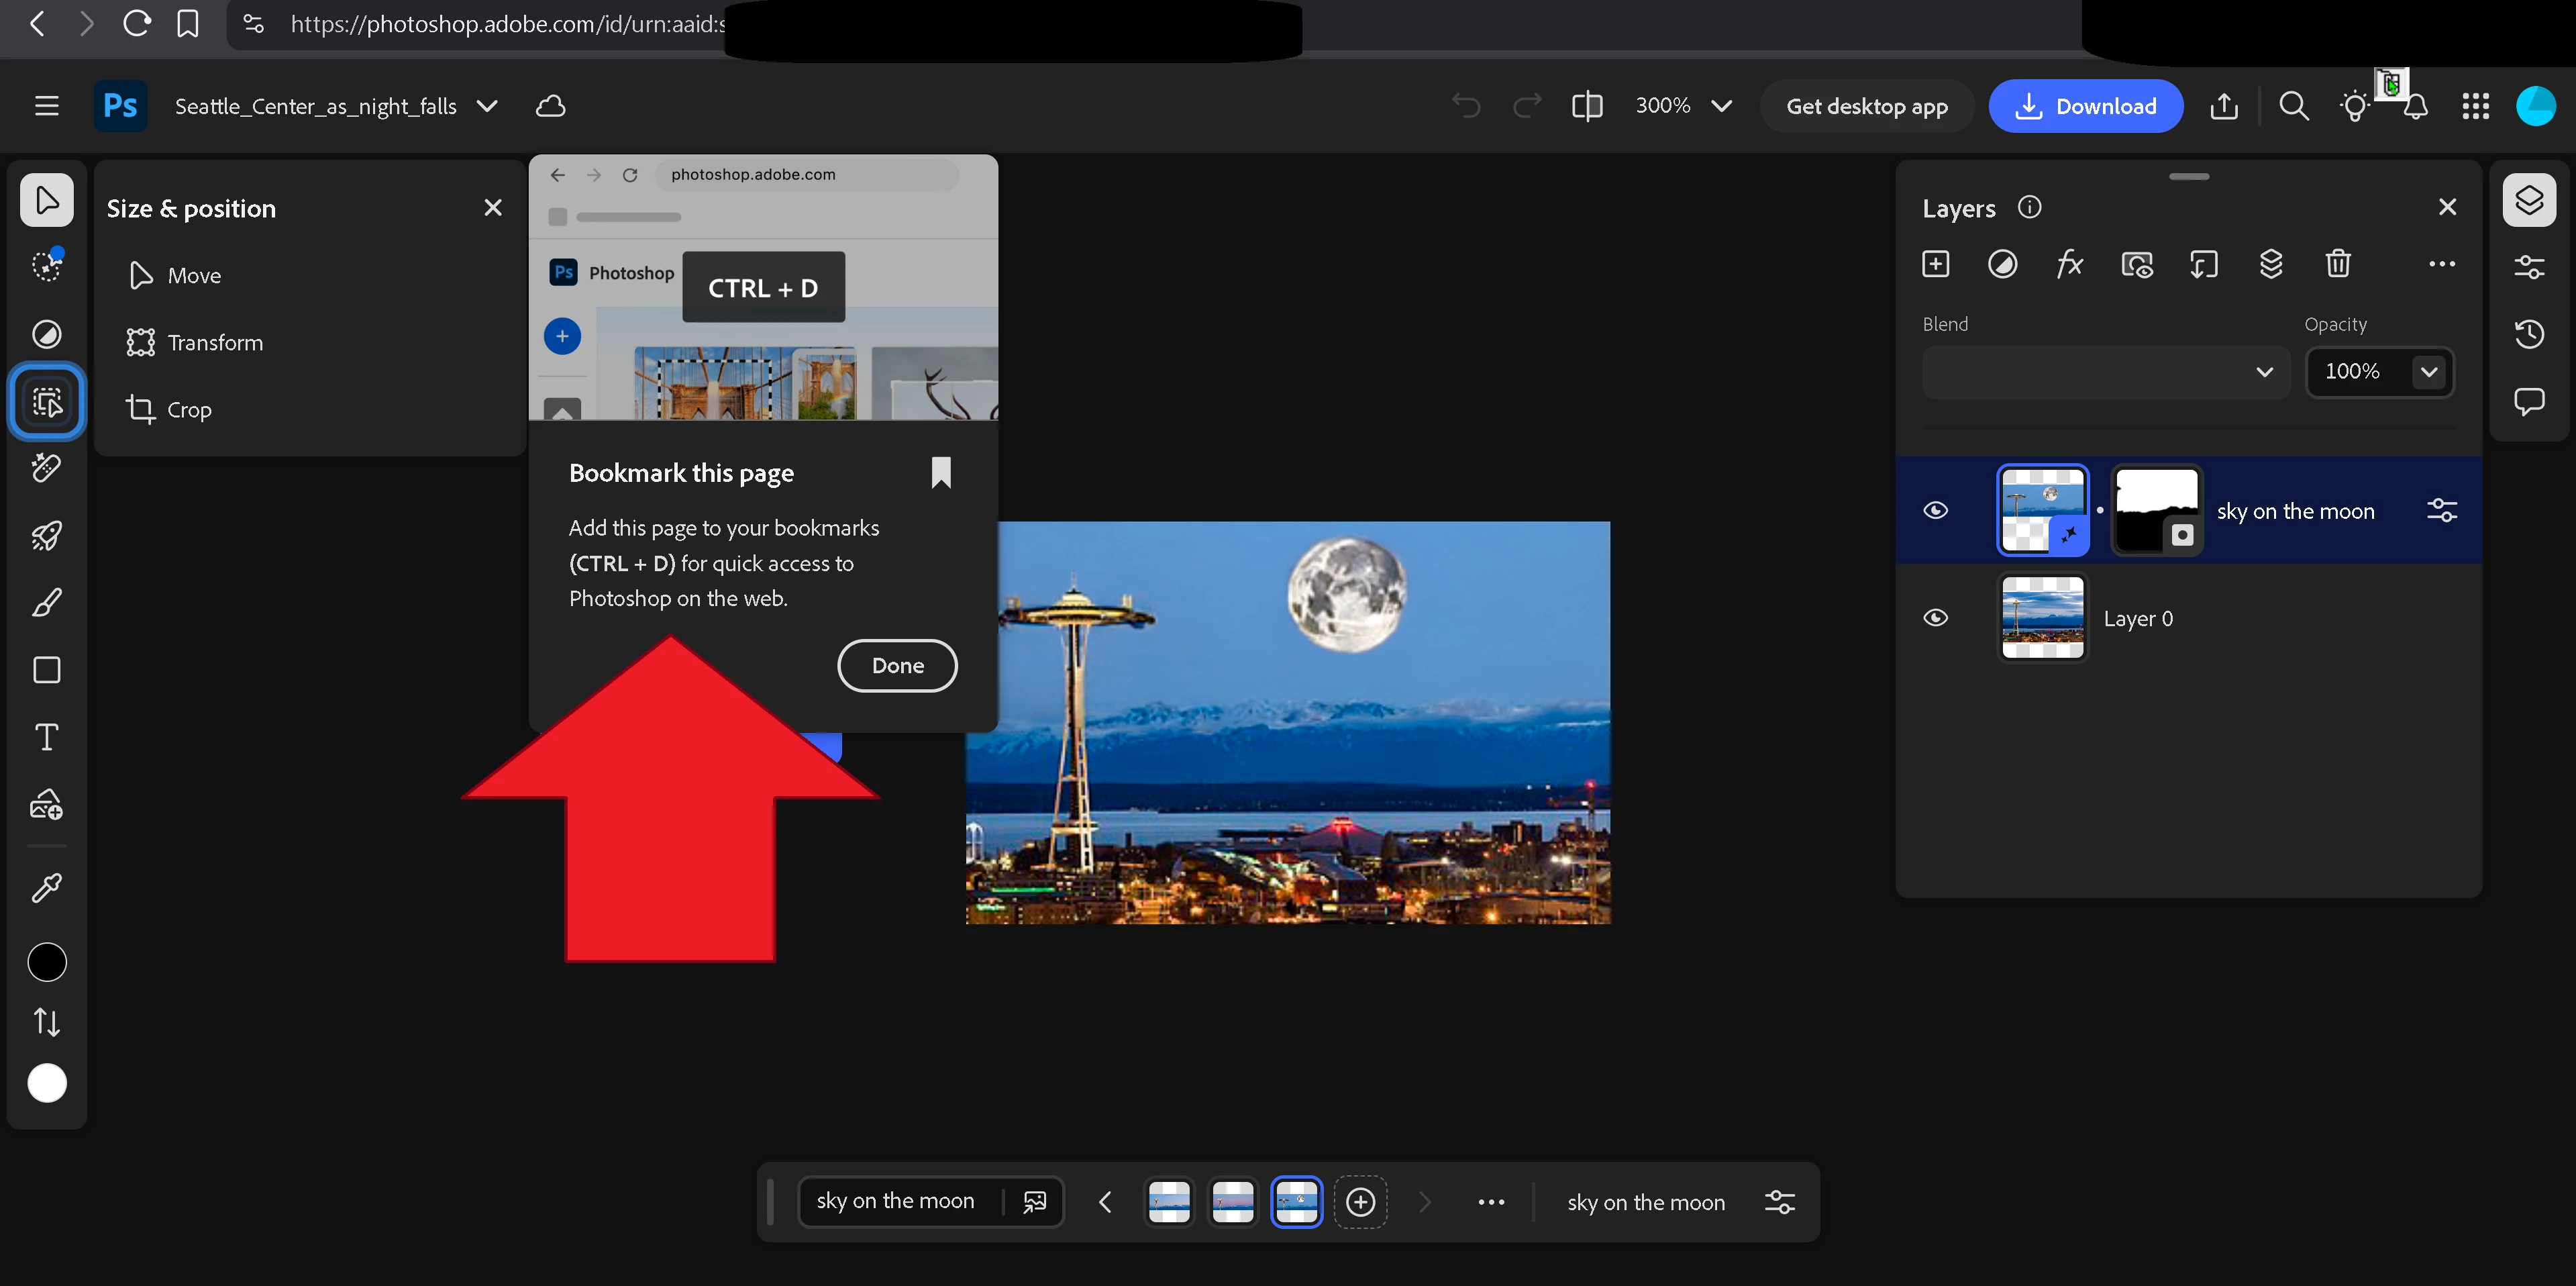Viewport: 2576px width, 1286px height.
Task: Select the Eyedropper tool
Action: click(46, 888)
